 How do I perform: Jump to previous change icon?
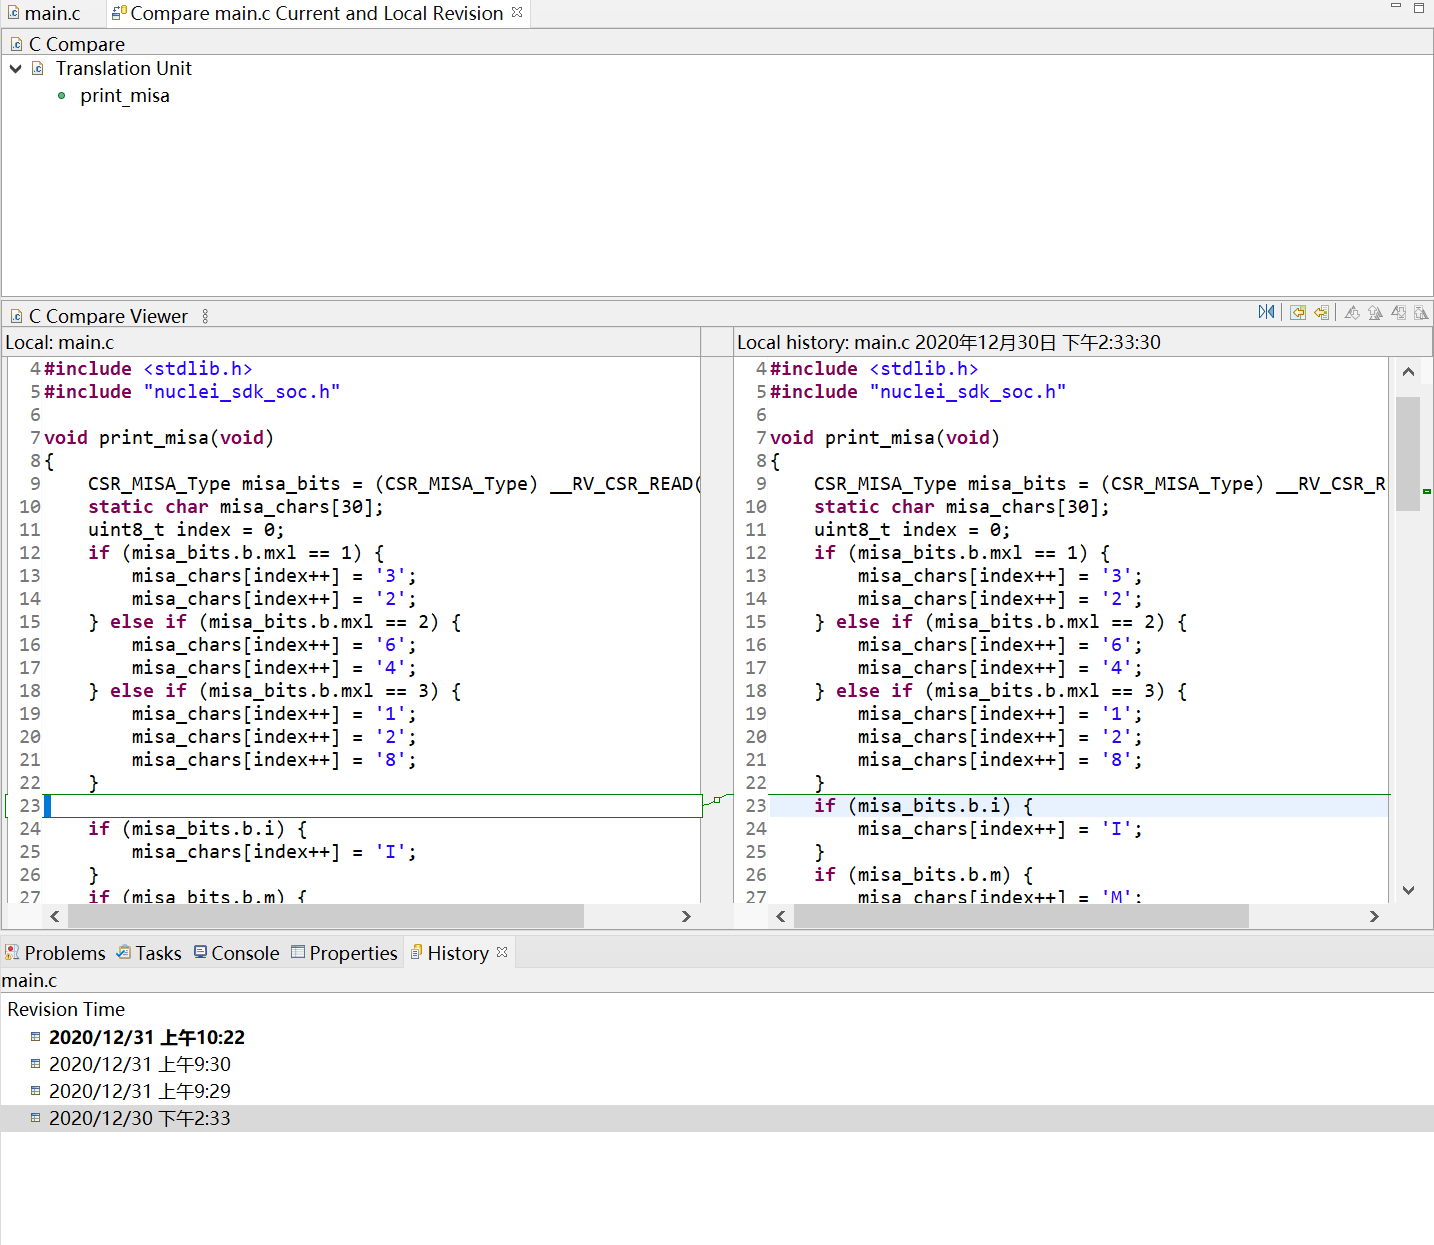pos(1421,313)
